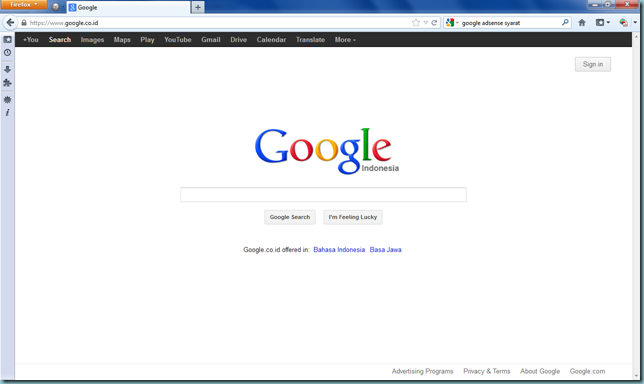The image size is (644, 384).
Task: Click the info "i" icon in sidebar
Action: [x=7, y=113]
